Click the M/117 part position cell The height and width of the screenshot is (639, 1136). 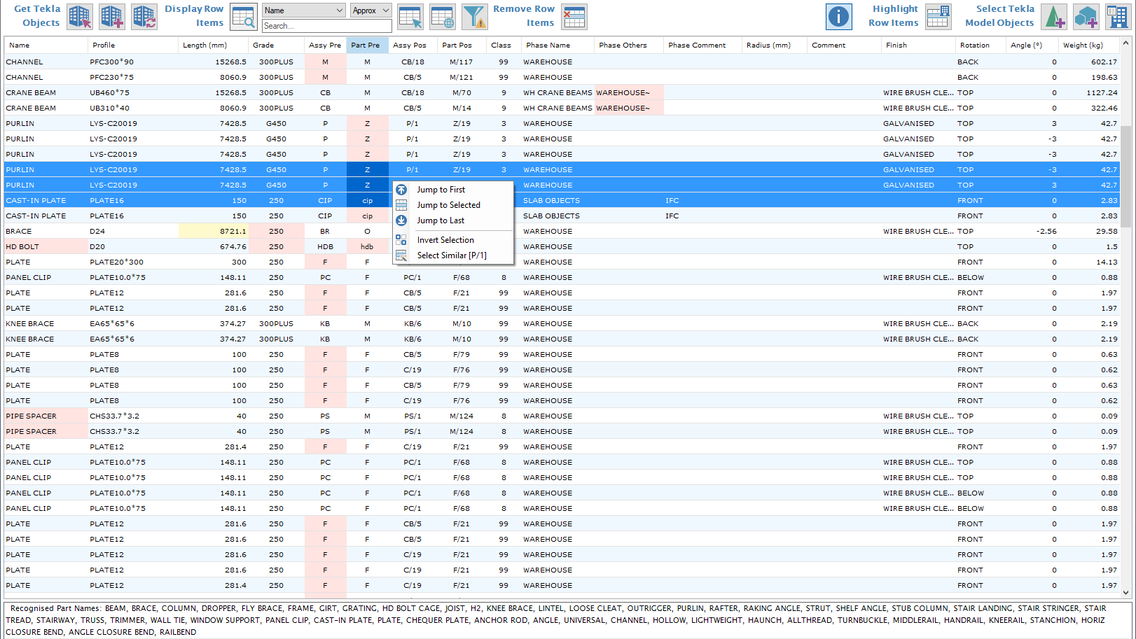point(462,62)
